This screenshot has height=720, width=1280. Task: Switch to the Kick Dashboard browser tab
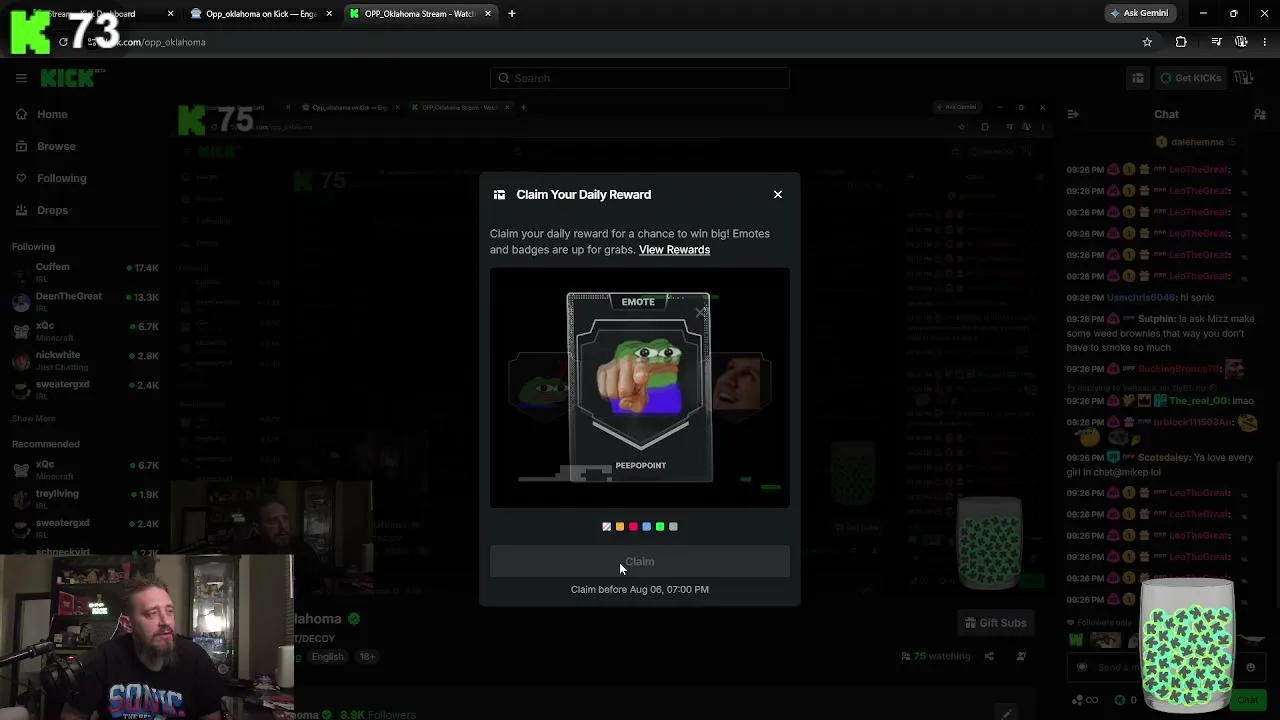click(95, 14)
